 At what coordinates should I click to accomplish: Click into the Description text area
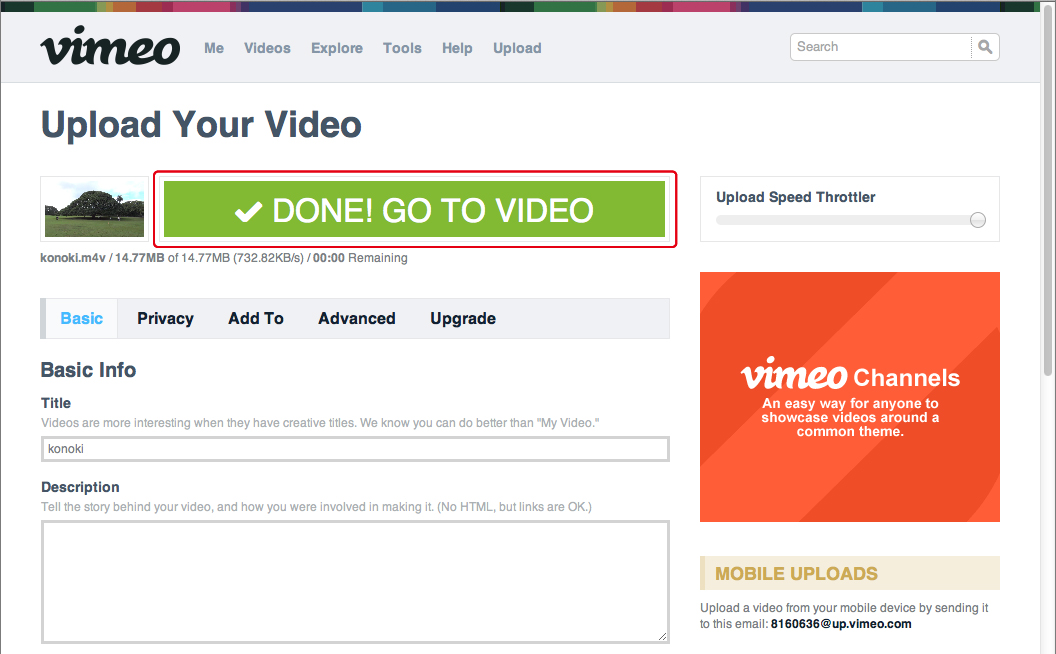tap(356, 582)
